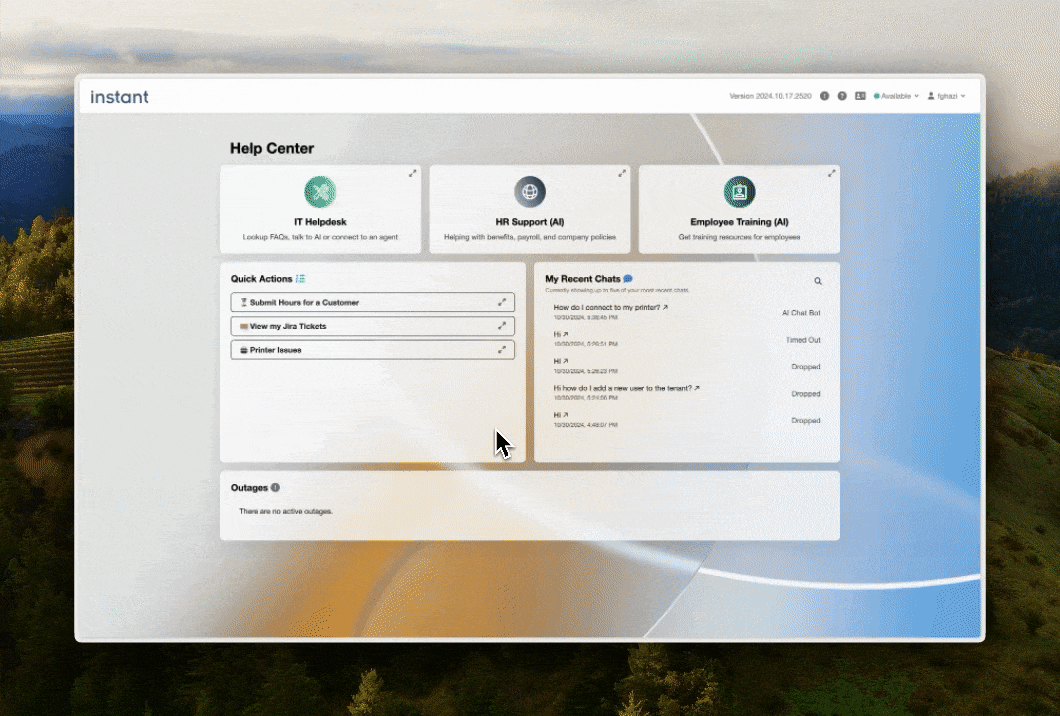Click the hourglass icon on Submit Hours
The width and height of the screenshot is (1060, 716).
243,302
